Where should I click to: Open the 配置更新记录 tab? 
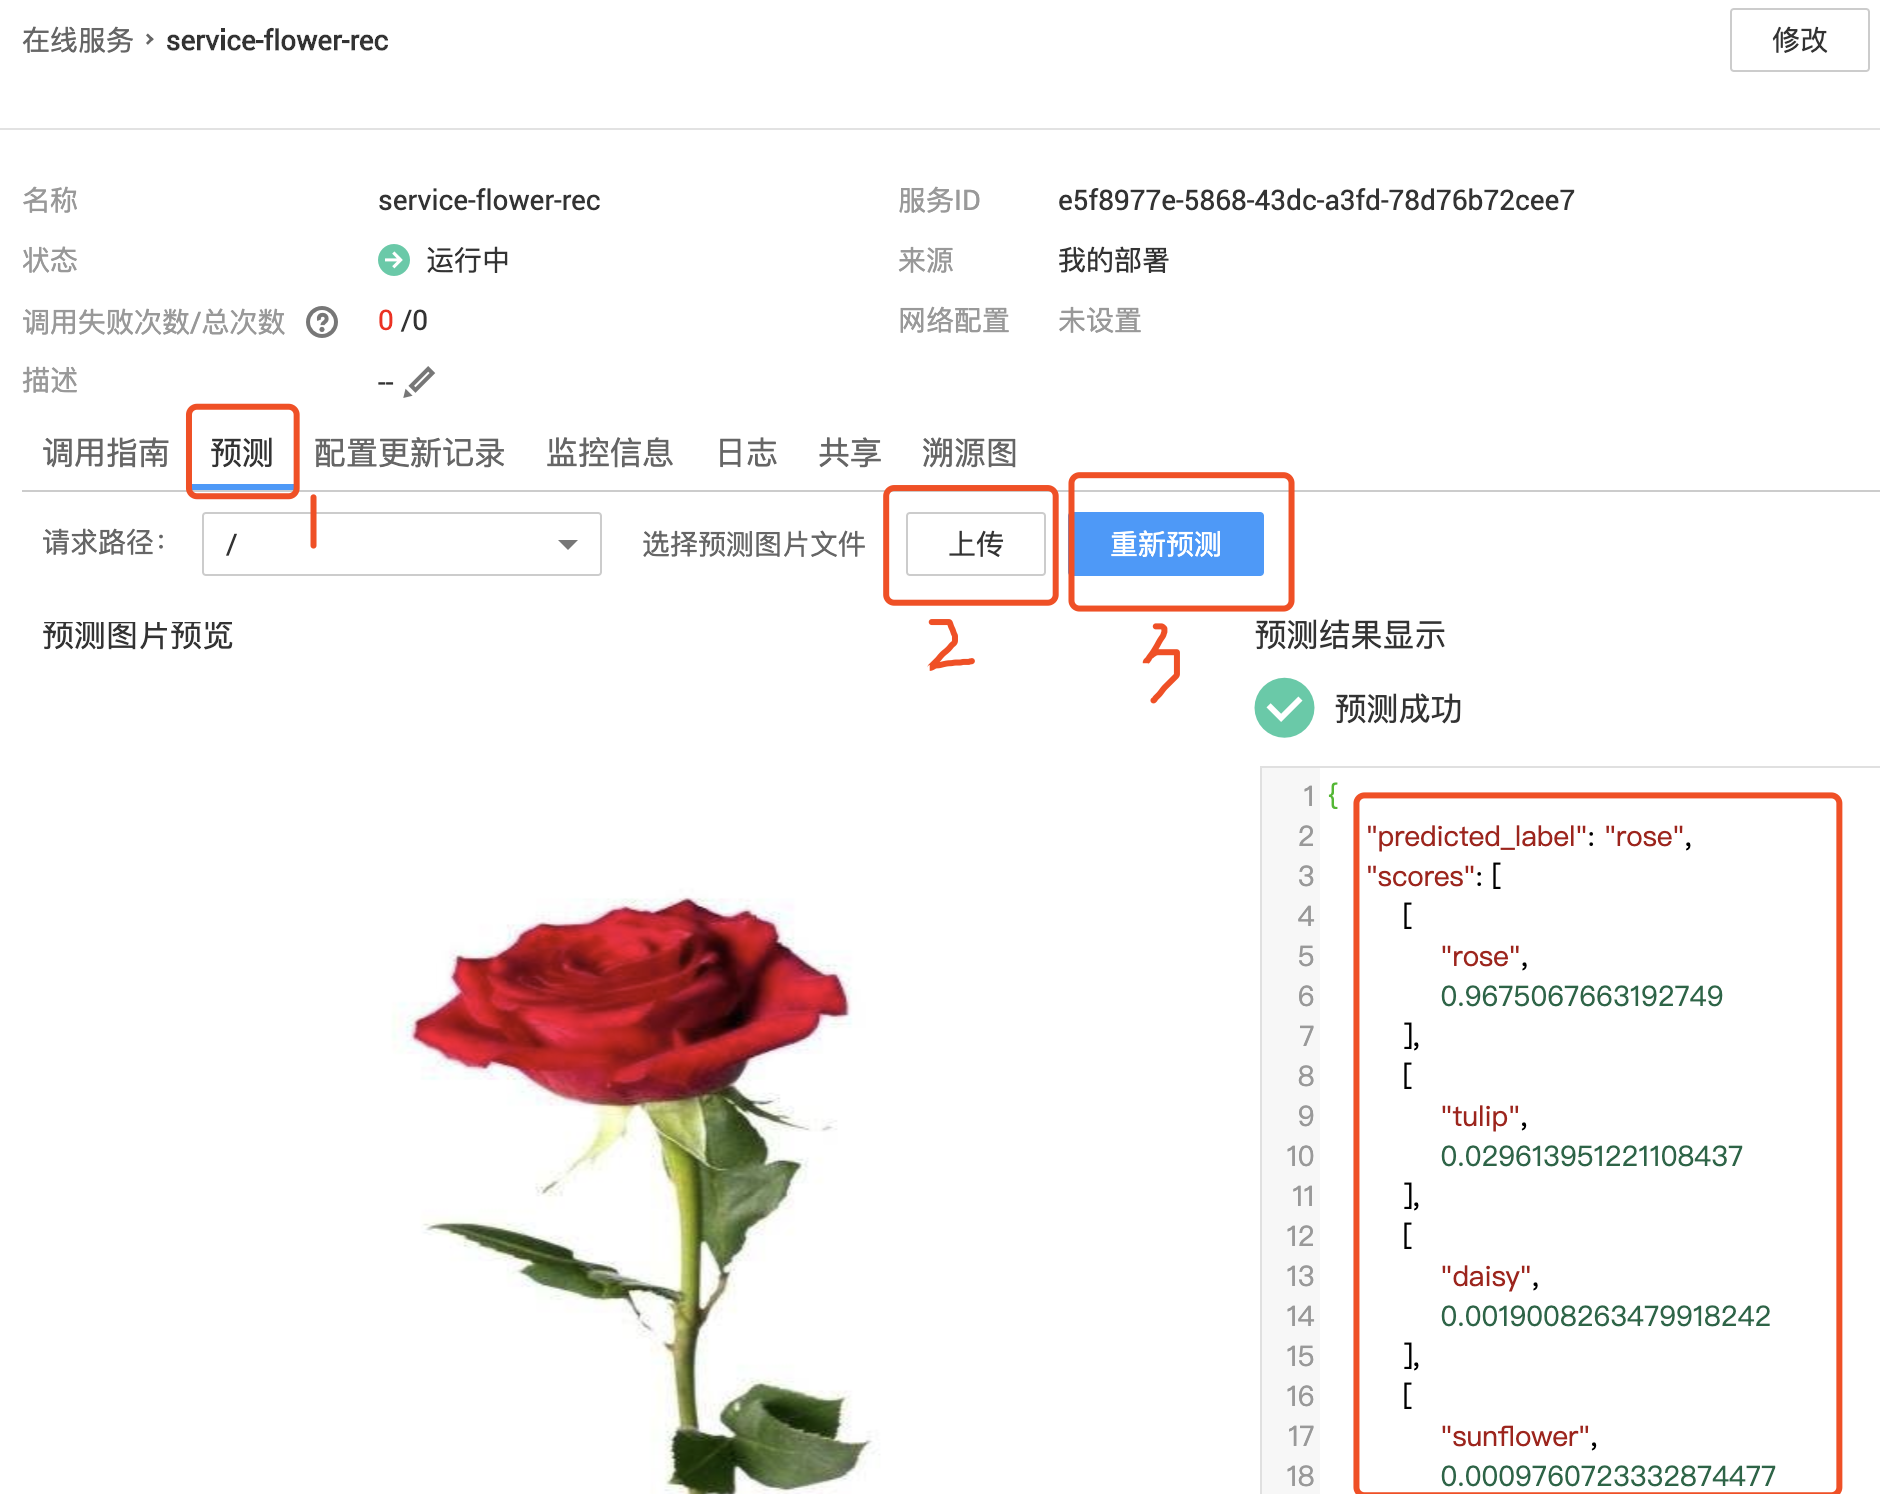pyautogui.click(x=409, y=453)
